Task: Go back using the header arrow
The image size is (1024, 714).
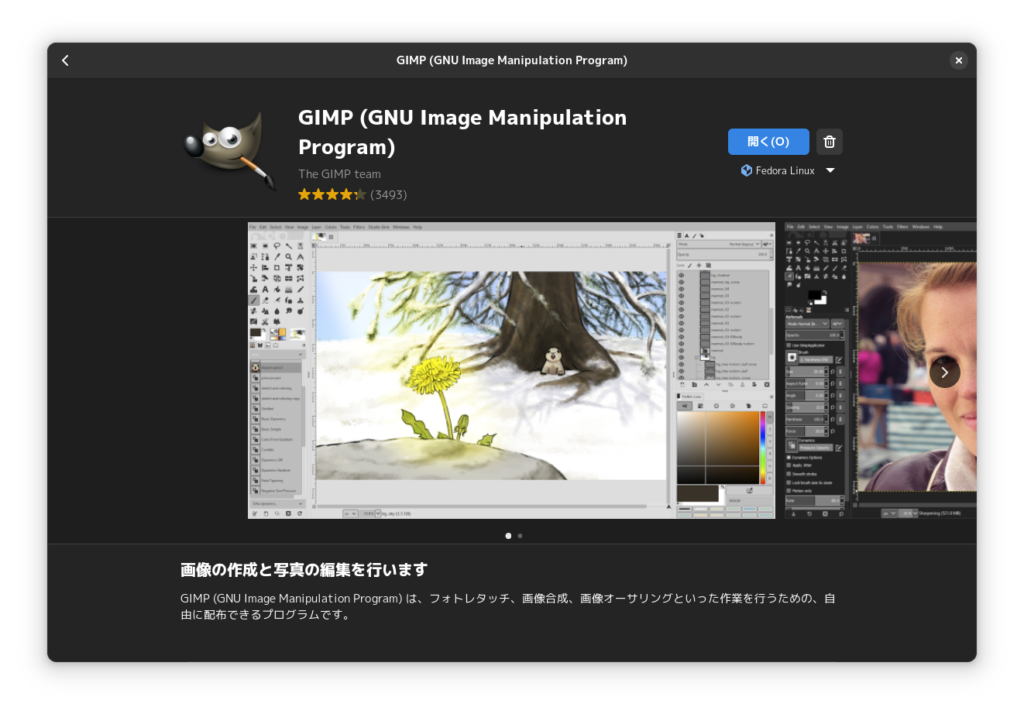Action: (65, 61)
